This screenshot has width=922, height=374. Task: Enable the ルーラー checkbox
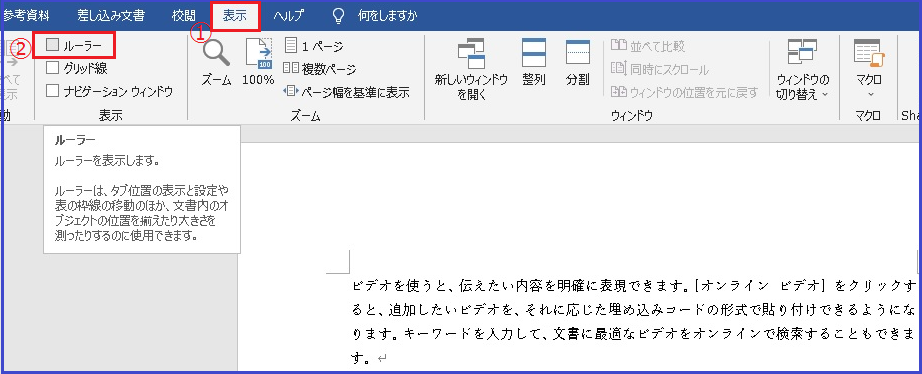(52, 45)
